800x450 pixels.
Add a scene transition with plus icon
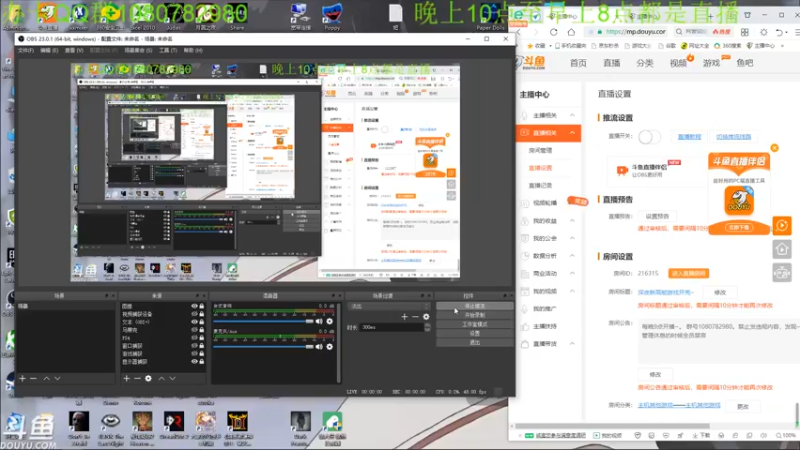[x=404, y=317]
